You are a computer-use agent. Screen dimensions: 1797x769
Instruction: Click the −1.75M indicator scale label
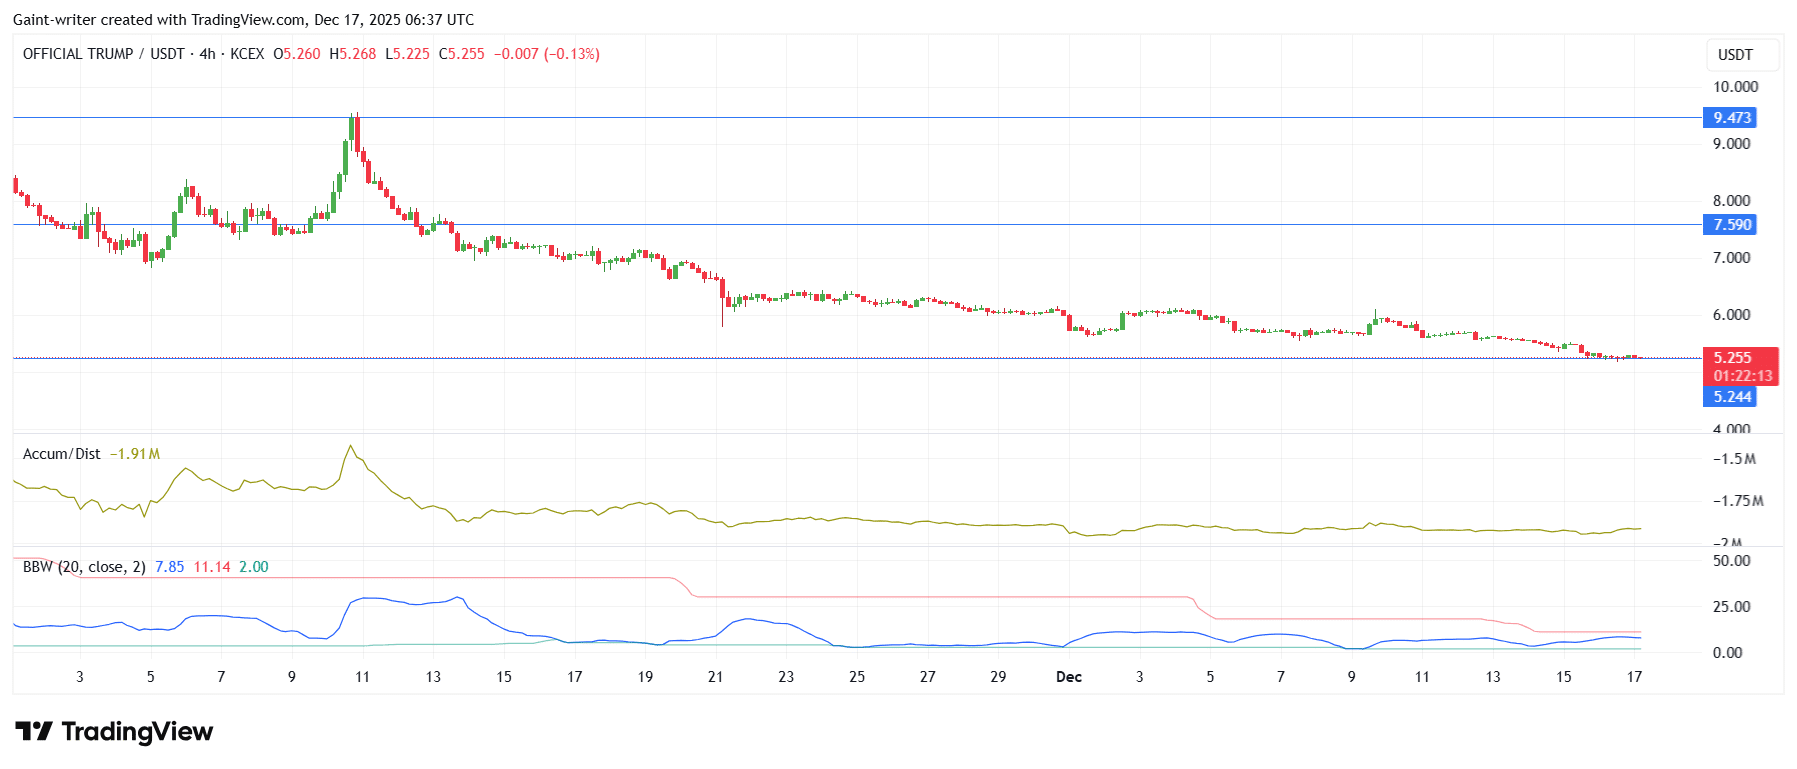pos(1738,501)
